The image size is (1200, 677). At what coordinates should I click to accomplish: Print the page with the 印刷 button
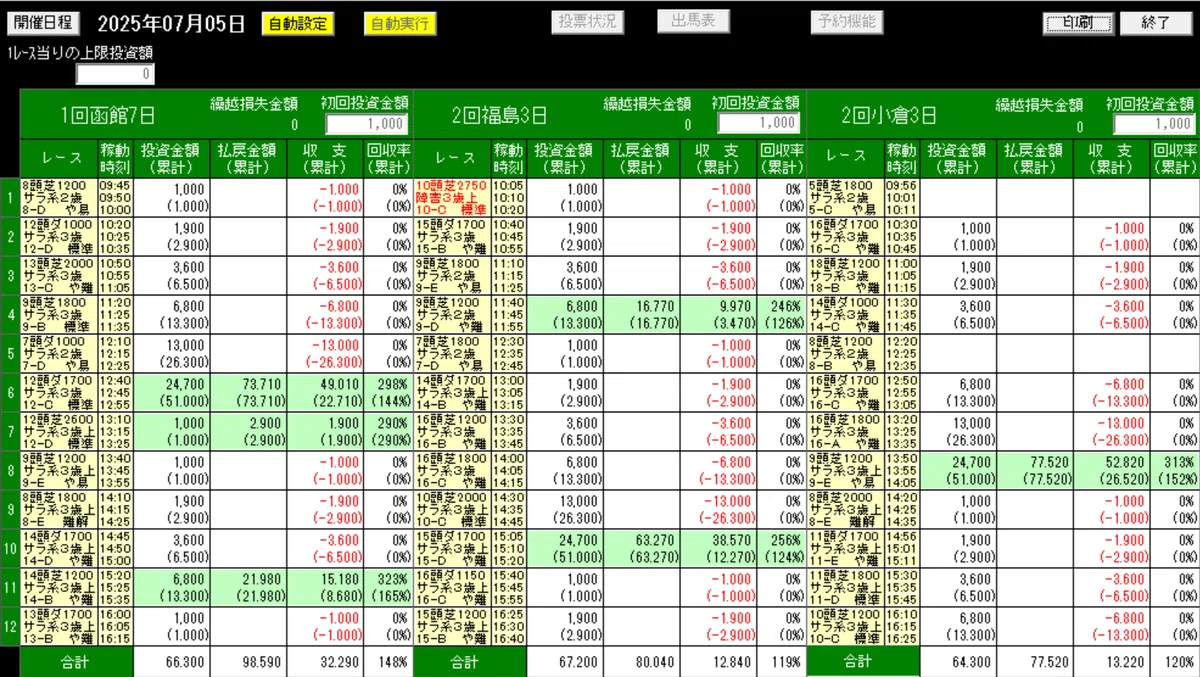point(1078,23)
